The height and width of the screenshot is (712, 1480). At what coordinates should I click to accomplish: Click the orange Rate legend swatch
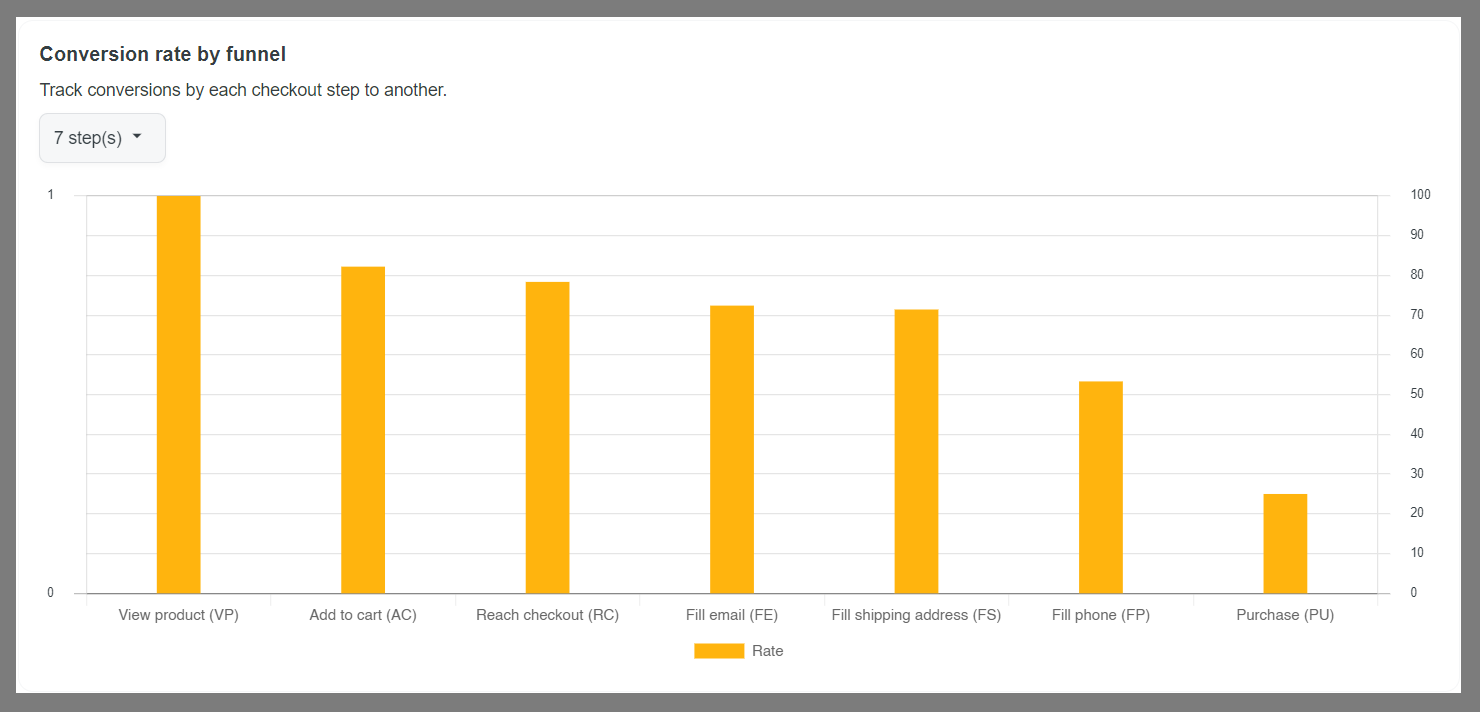[x=719, y=651]
